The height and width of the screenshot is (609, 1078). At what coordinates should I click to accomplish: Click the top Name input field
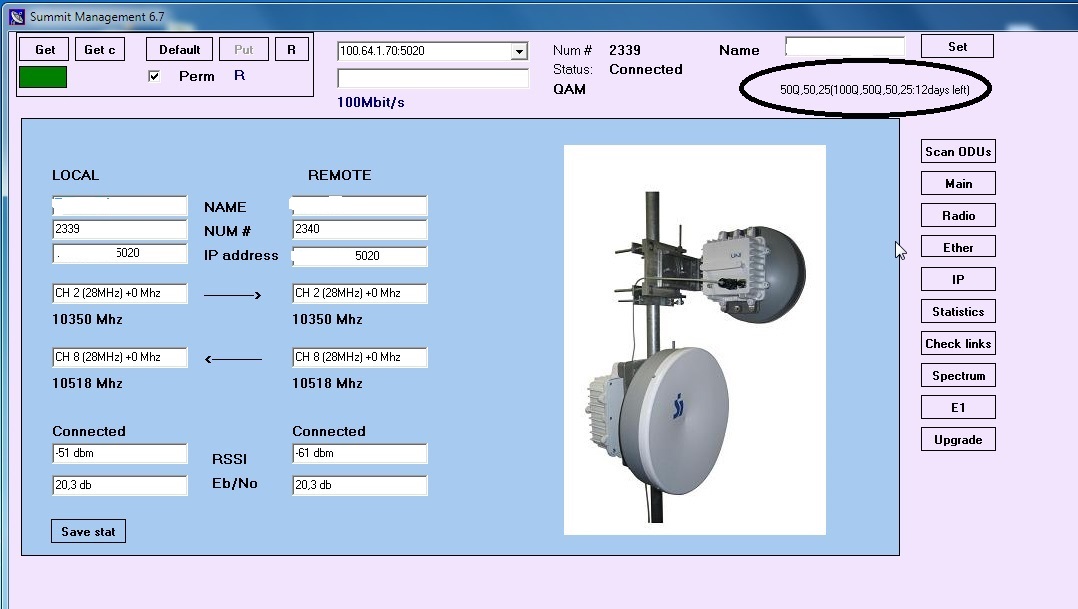coord(844,47)
